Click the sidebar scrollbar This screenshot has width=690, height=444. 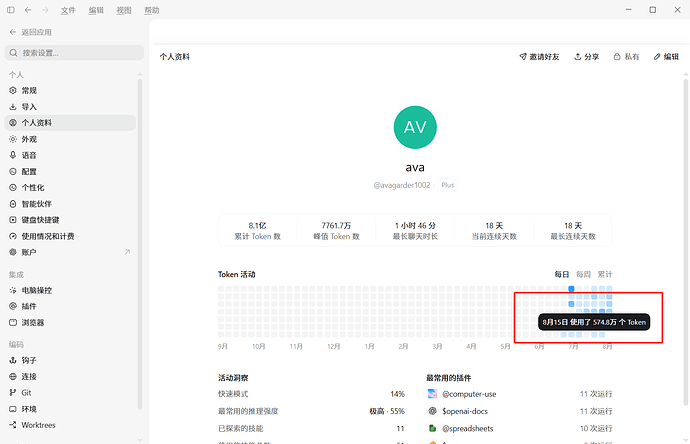point(140,244)
